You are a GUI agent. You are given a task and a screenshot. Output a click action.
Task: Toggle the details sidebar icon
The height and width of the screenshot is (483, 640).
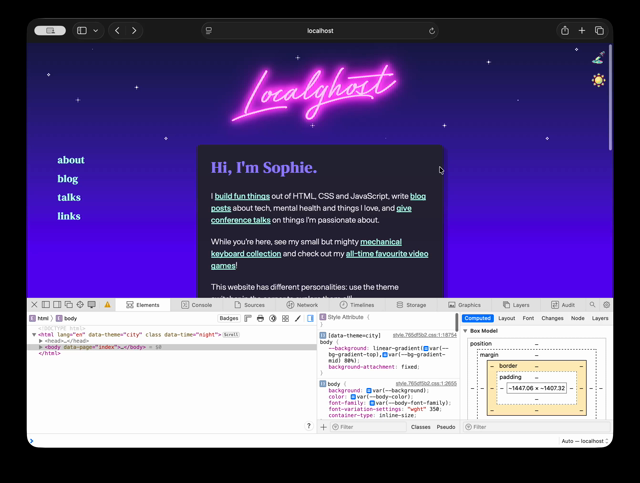pyautogui.click(x=310, y=318)
